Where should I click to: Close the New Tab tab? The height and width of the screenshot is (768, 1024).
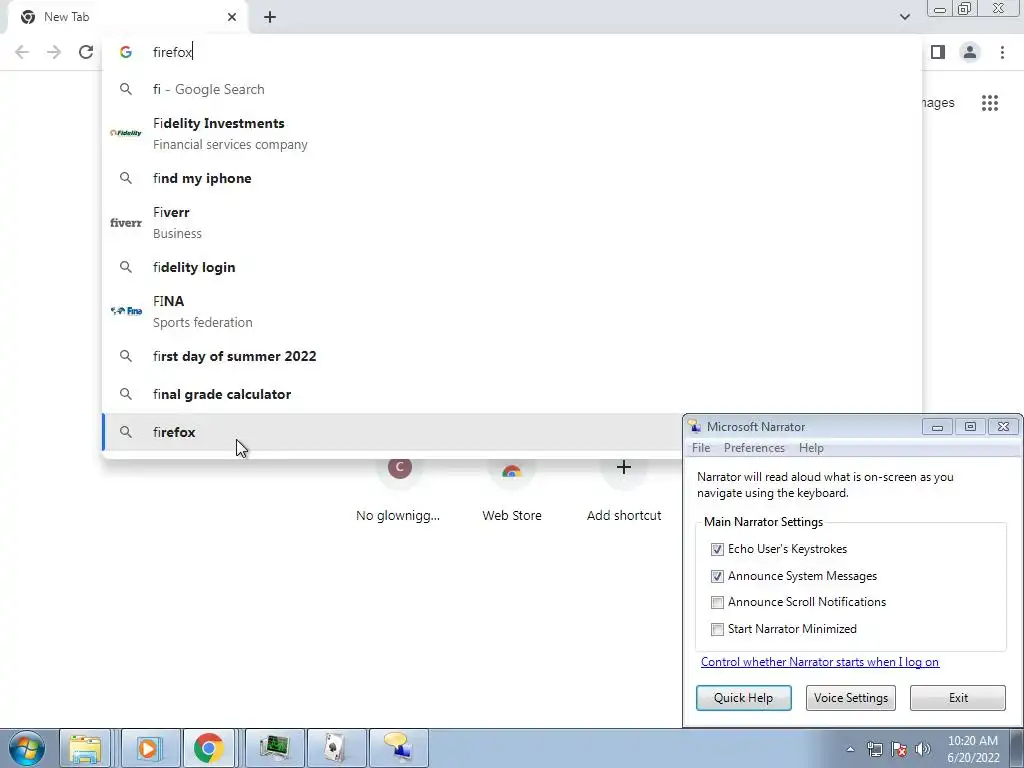[x=232, y=17]
